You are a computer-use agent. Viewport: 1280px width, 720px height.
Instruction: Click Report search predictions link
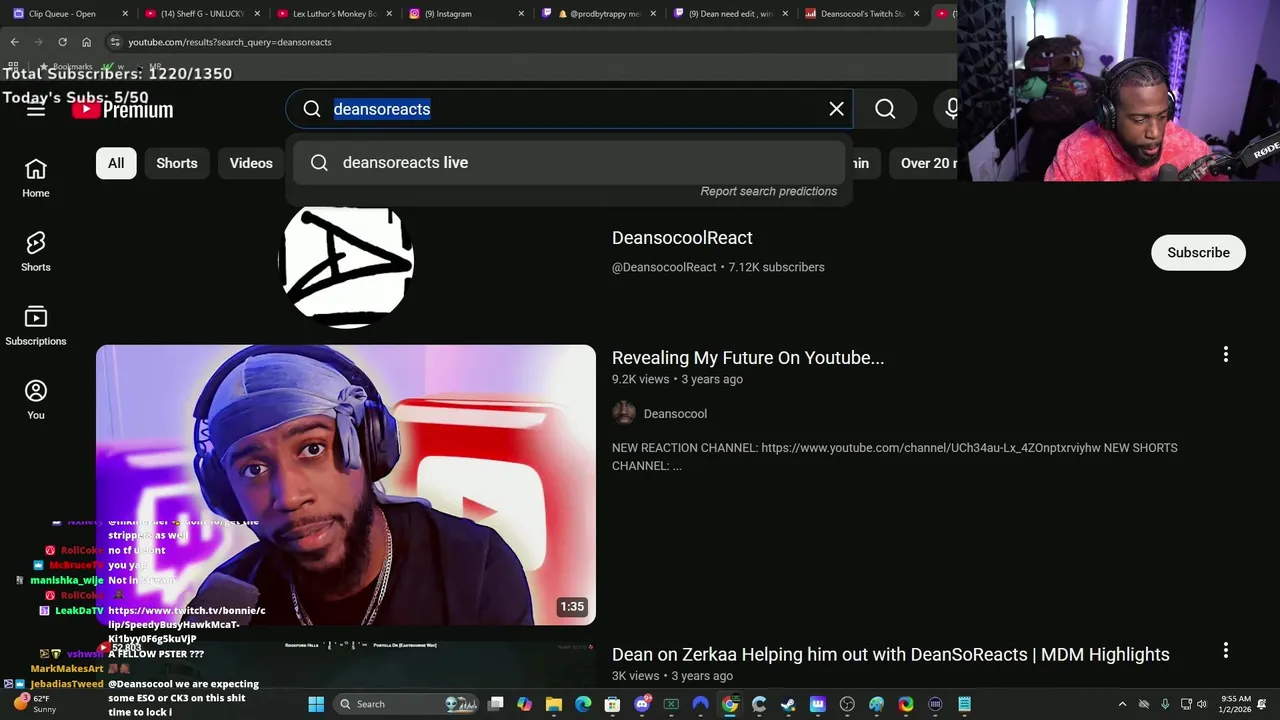tap(768, 191)
